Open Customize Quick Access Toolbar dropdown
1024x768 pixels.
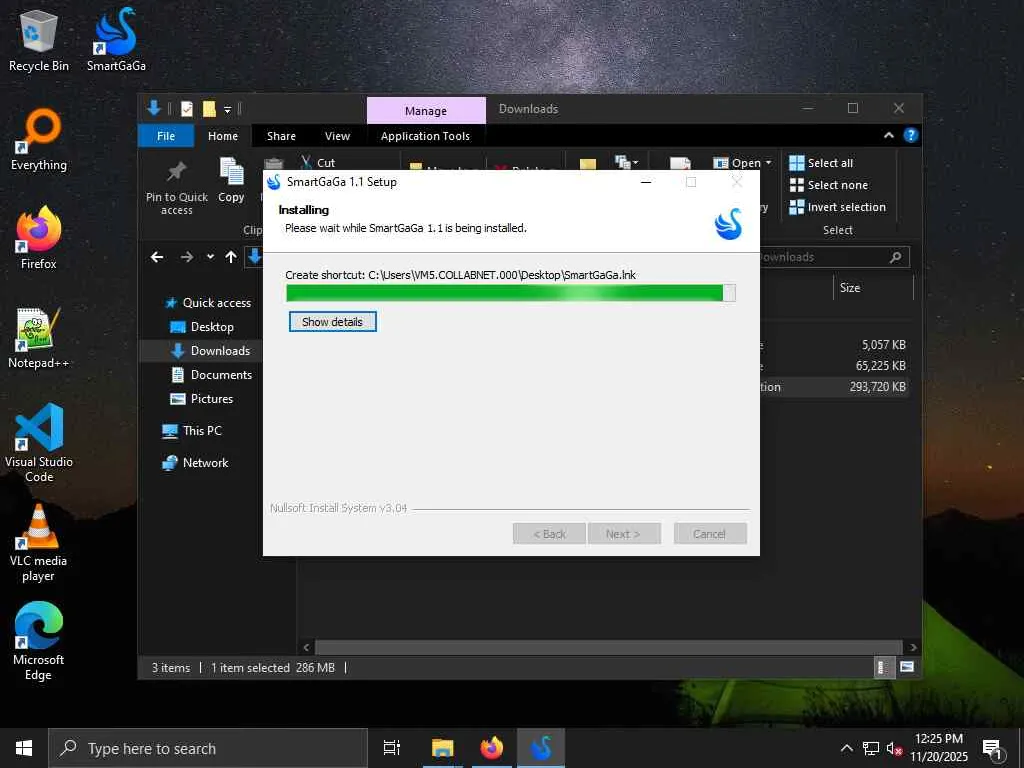227,110
